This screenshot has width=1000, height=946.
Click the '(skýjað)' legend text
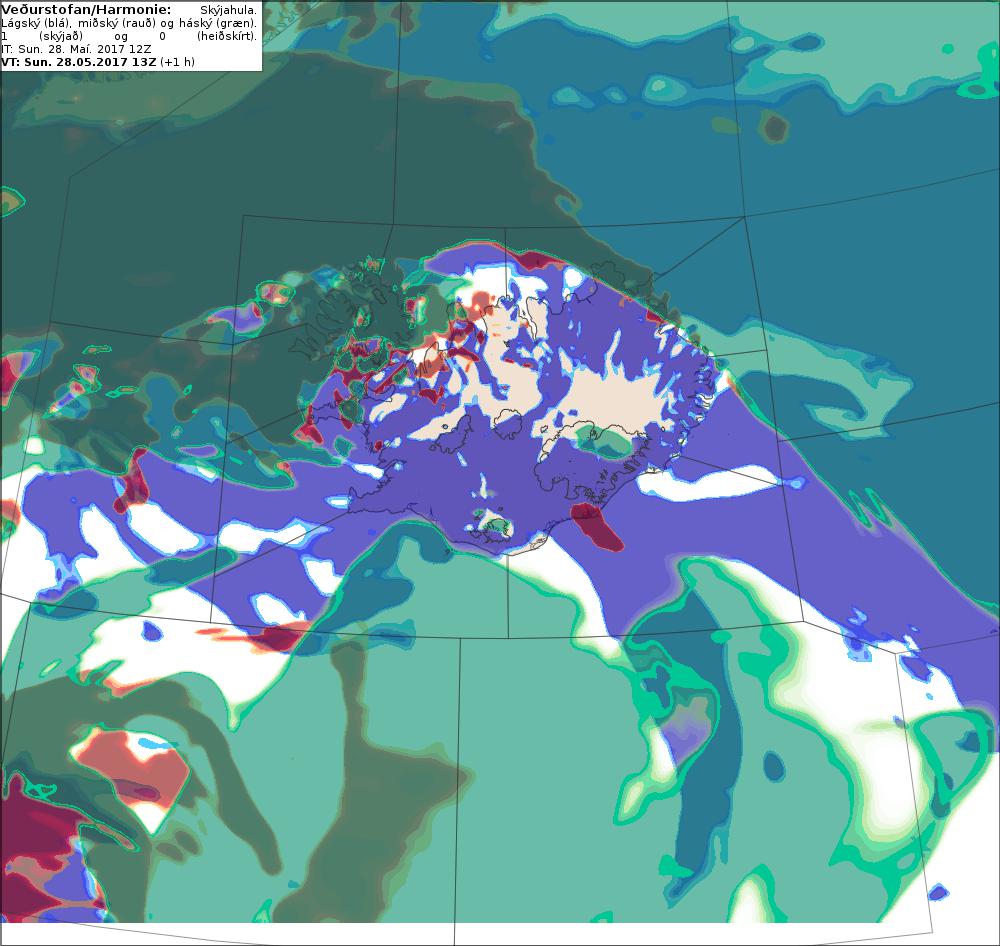[x=61, y=36]
